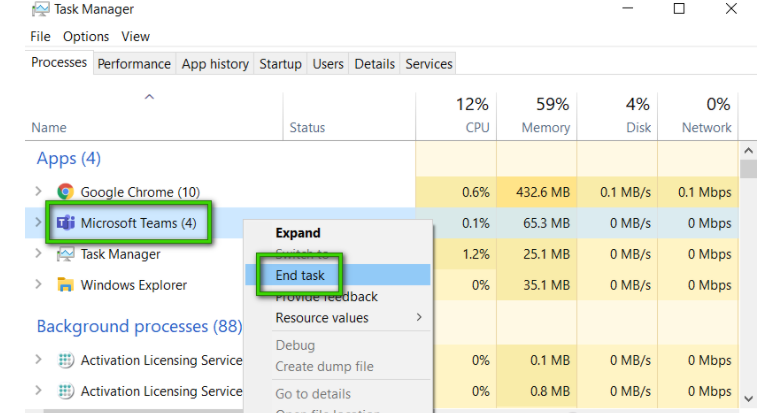Select the Processes tab
The width and height of the screenshot is (765, 413).
(59, 62)
